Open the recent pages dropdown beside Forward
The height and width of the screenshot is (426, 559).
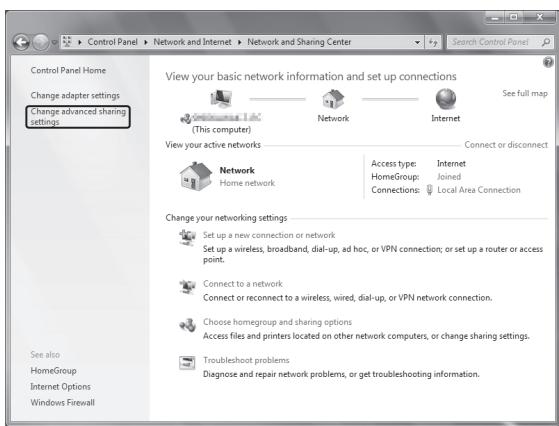54,42
